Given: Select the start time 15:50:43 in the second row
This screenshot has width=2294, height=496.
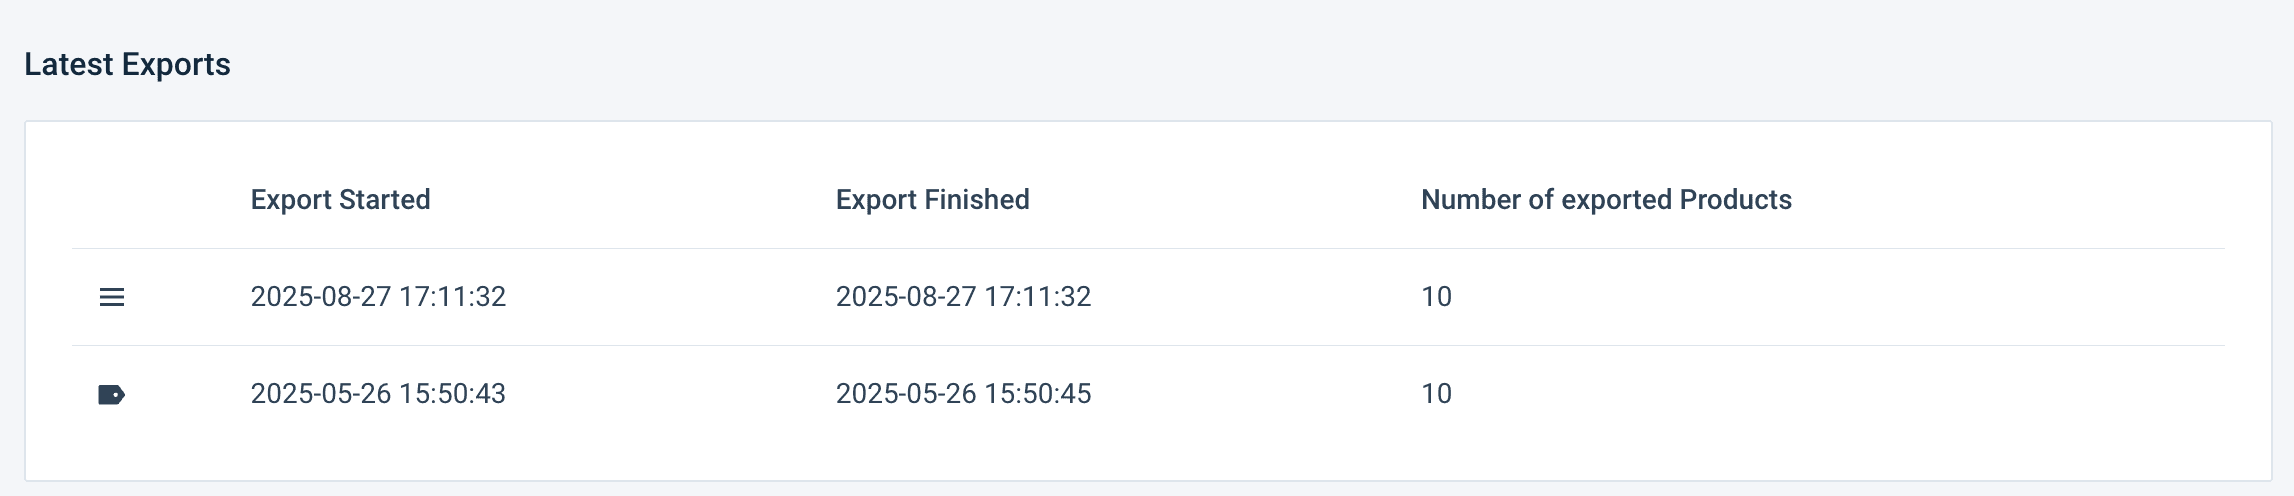Looking at the screenshot, I should coord(453,394).
